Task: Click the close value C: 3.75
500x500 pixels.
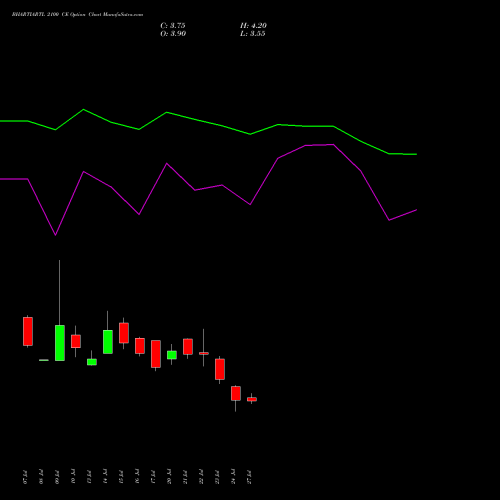Action: click(x=173, y=26)
